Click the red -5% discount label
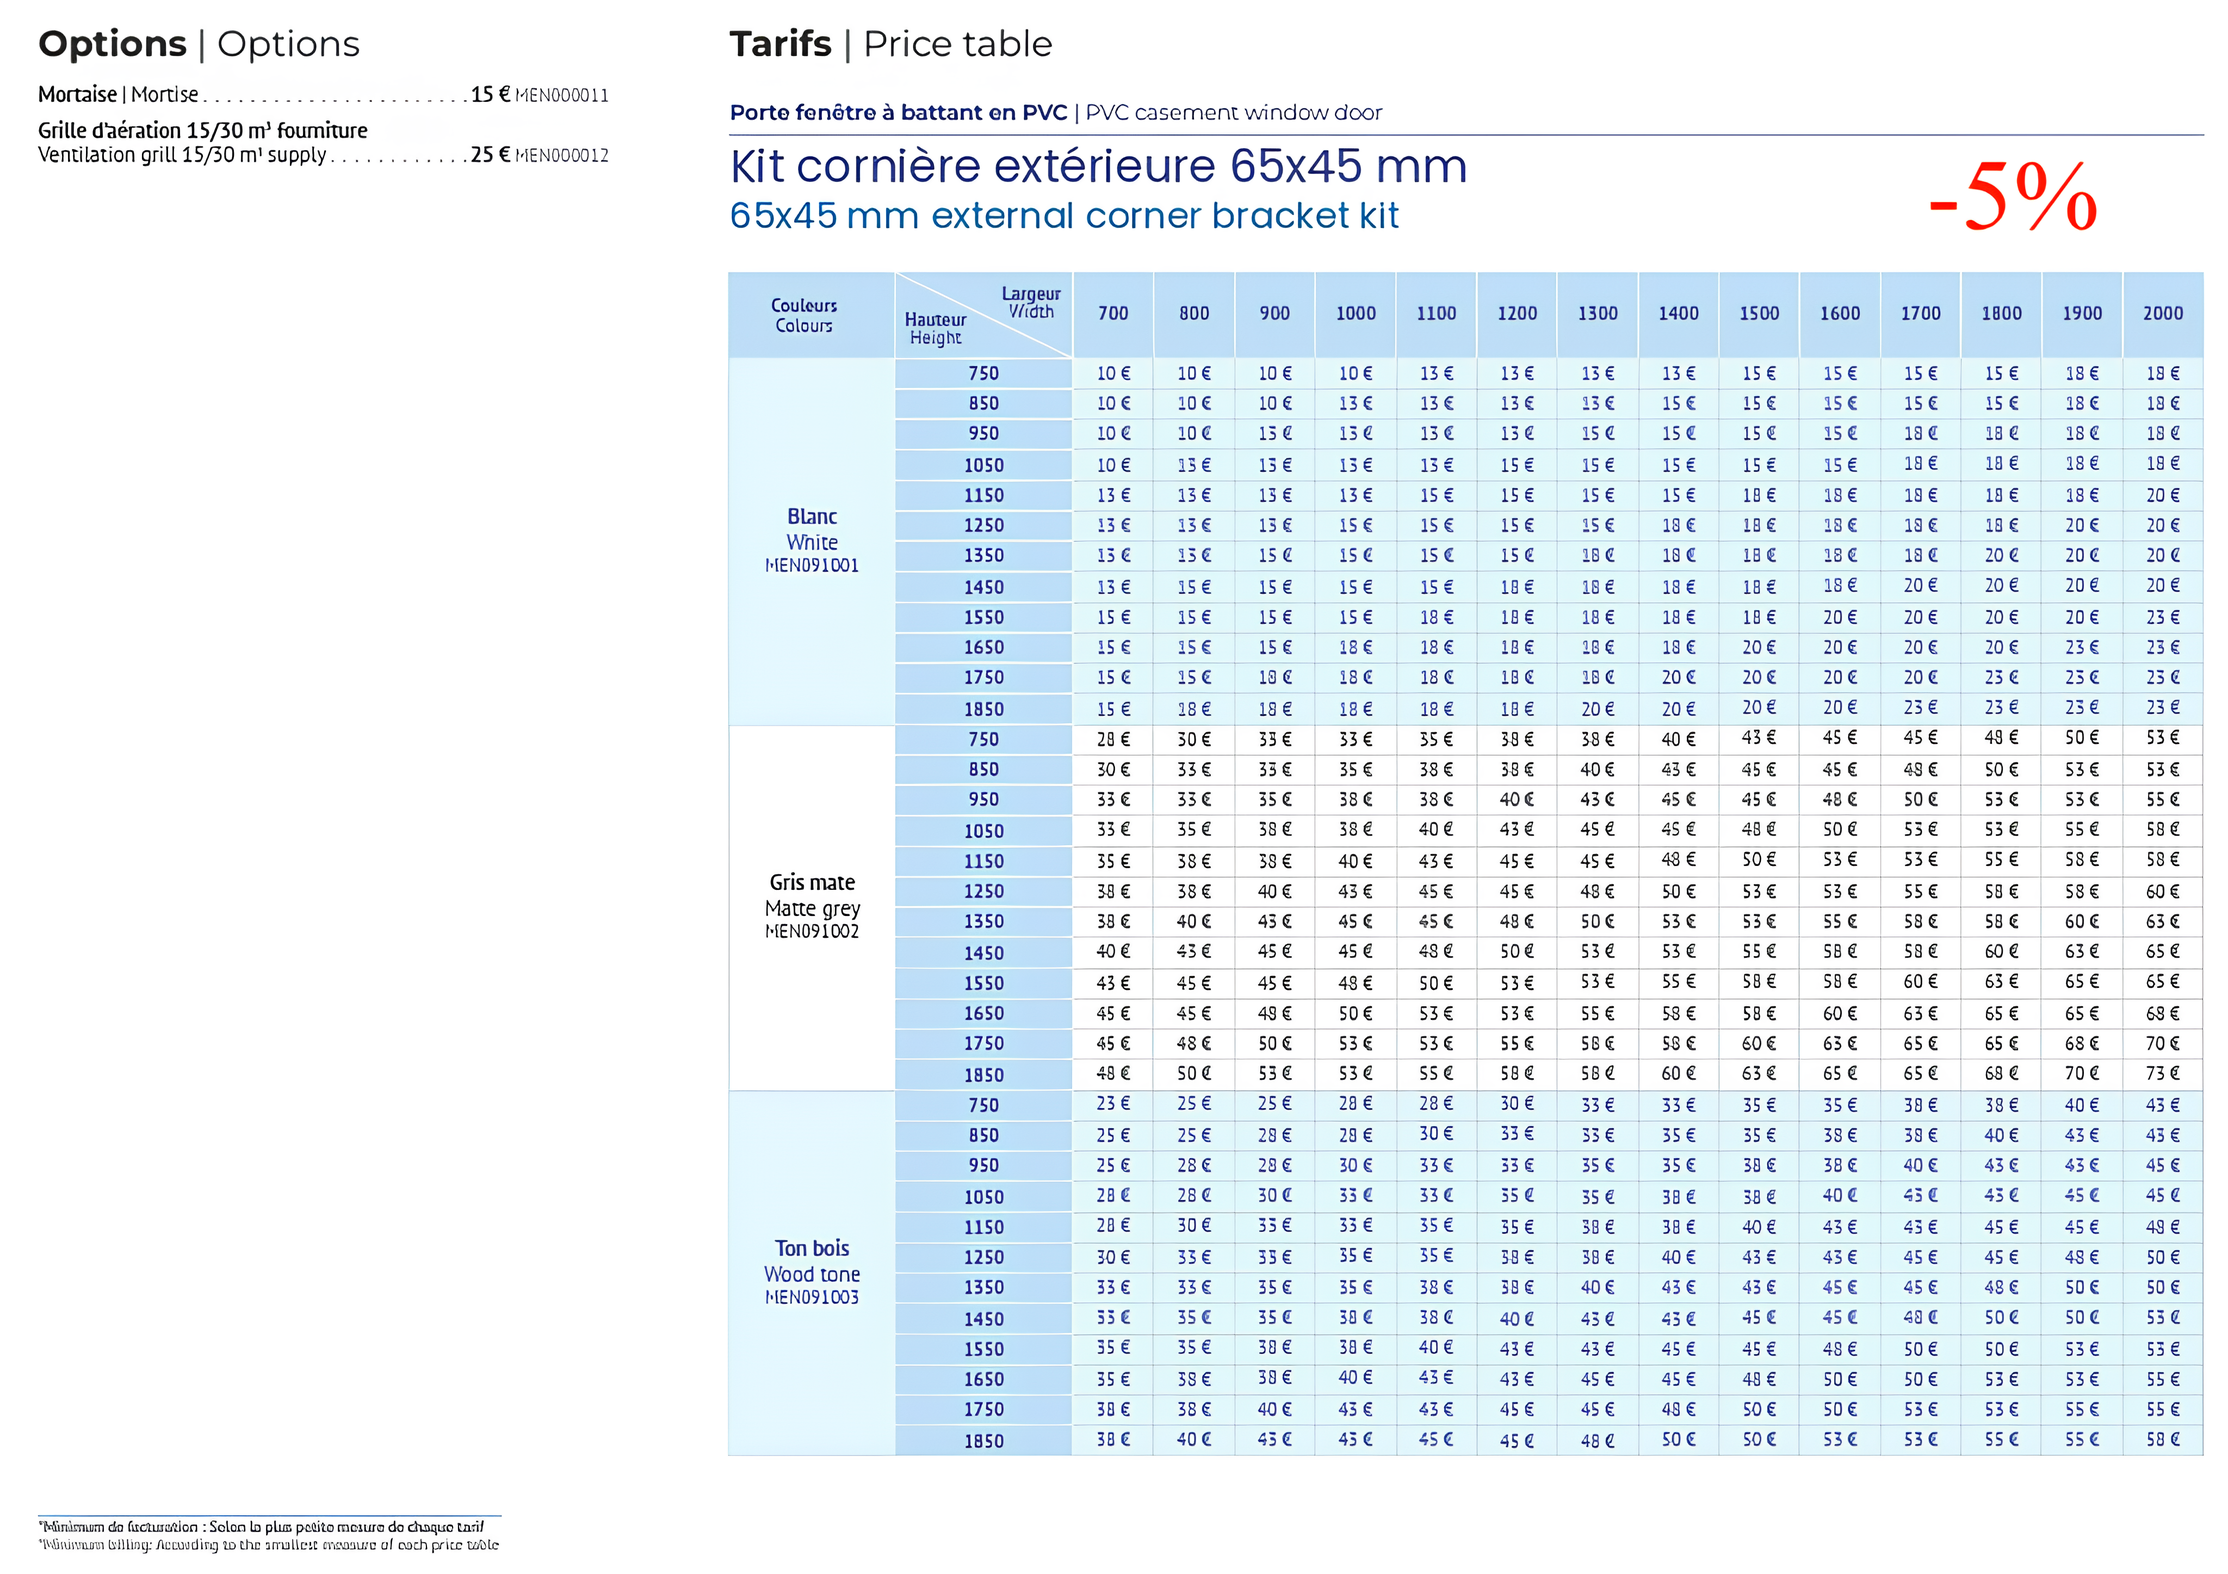This screenshot has width=2228, height=1574. tap(2011, 197)
